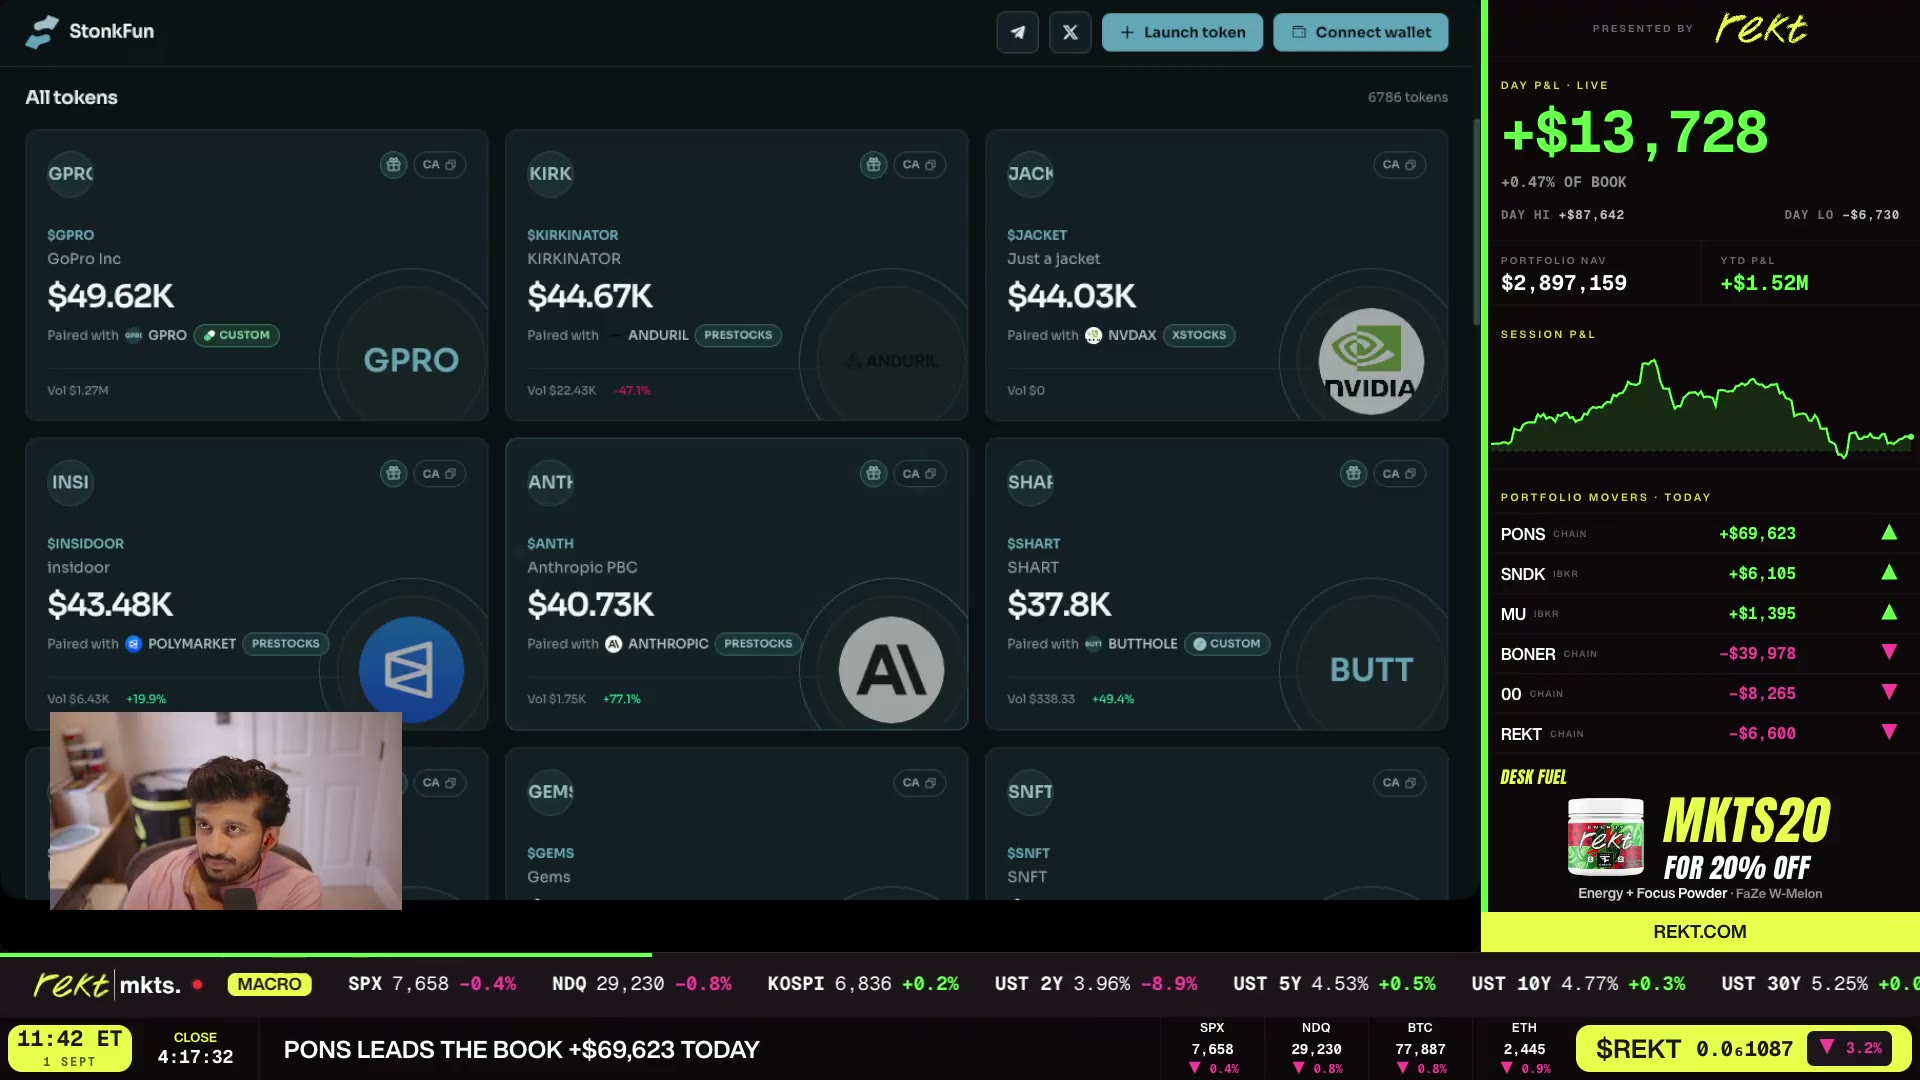1920x1080 pixels.
Task: Click the StonkFun logo
Action: [x=90, y=31]
